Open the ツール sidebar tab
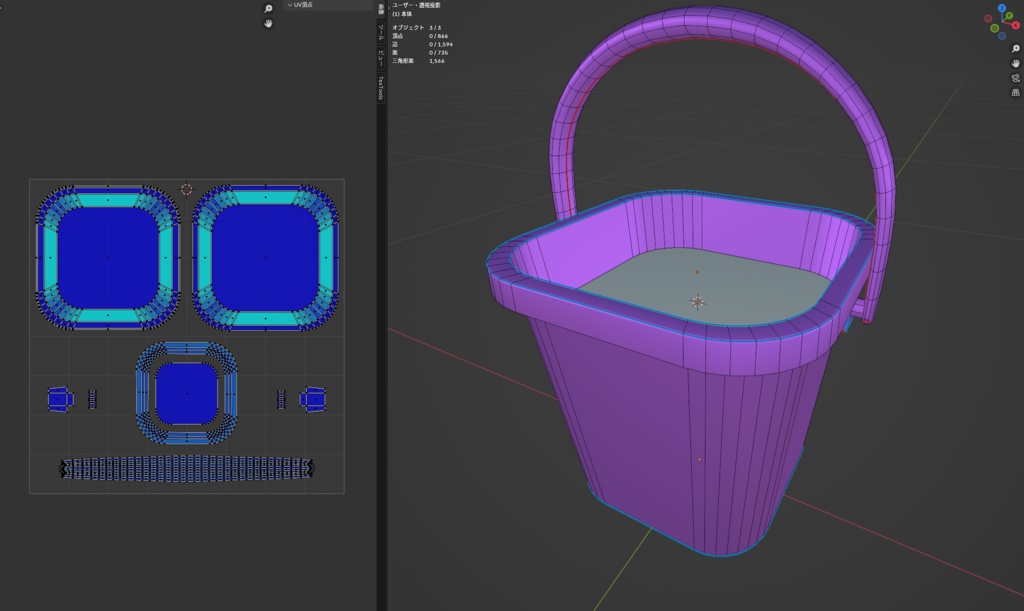Viewport: 1024px width, 611px height. (380, 33)
